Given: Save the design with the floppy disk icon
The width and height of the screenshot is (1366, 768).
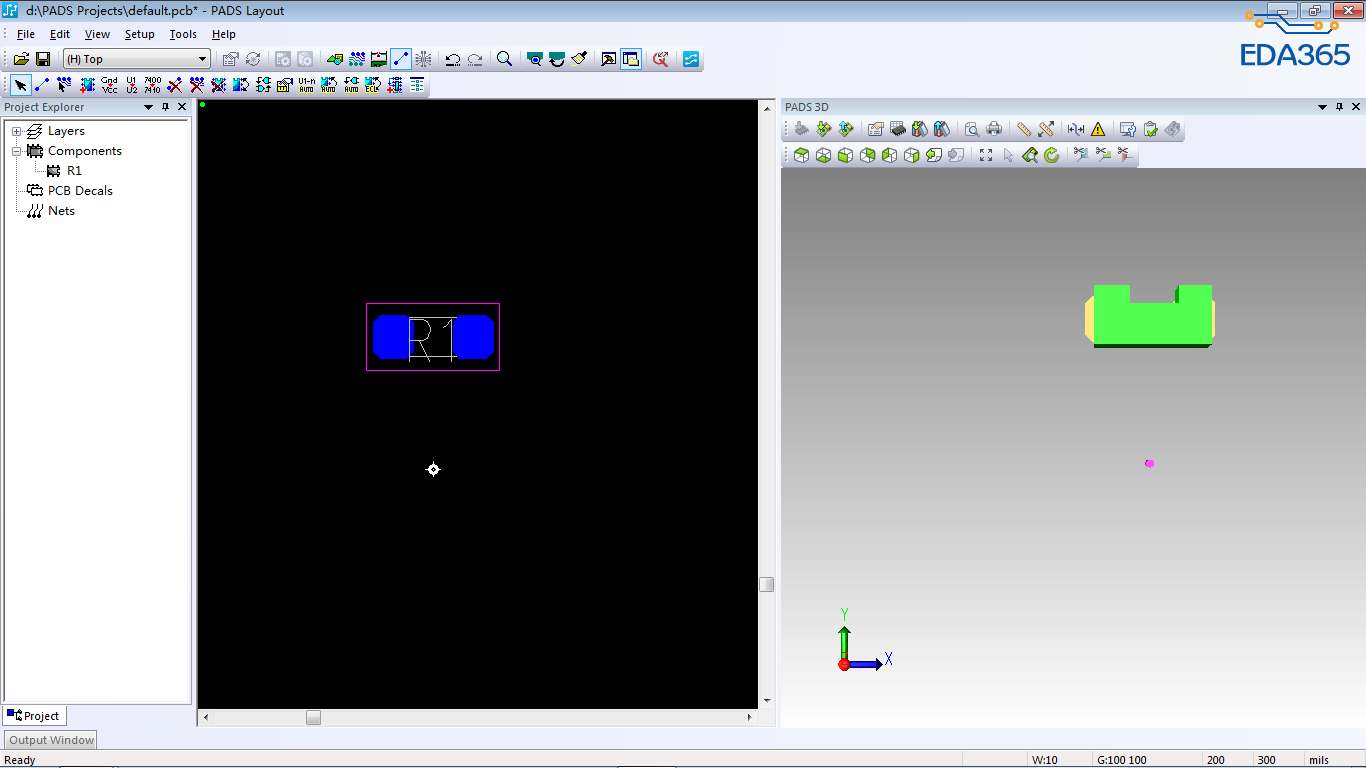Looking at the screenshot, I should (43, 59).
